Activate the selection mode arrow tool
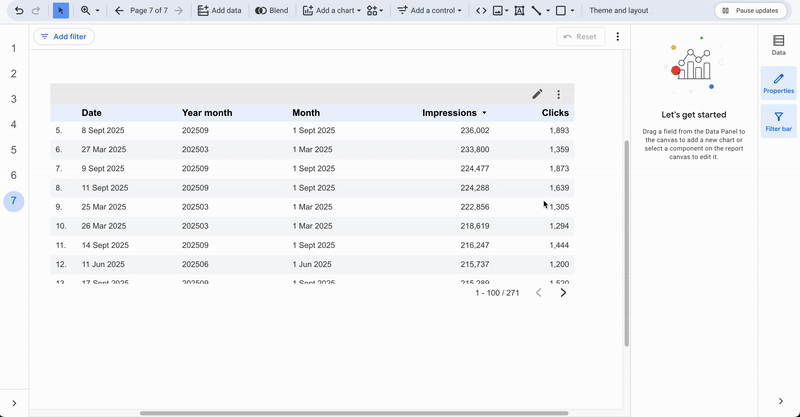Image resolution: width=800 pixels, height=417 pixels. (x=61, y=10)
